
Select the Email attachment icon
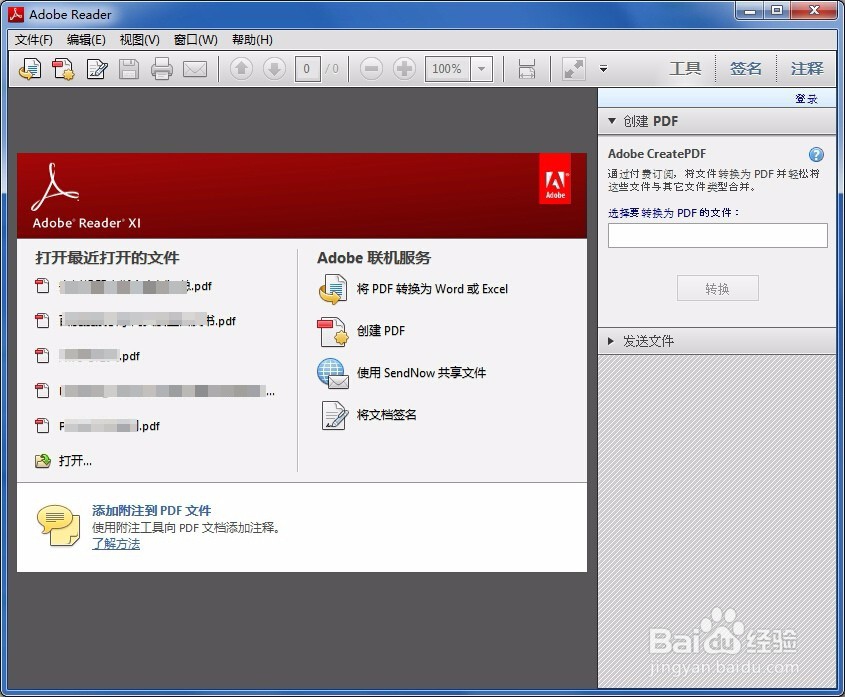[195, 69]
